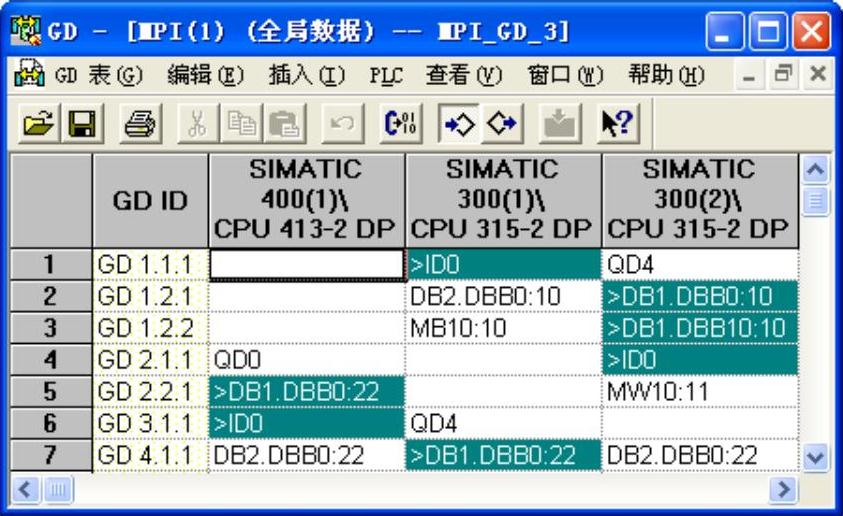This screenshot has height=516, width=843.
Task: Click the GD 1.1.1 cell
Action: click(x=150, y=264)
